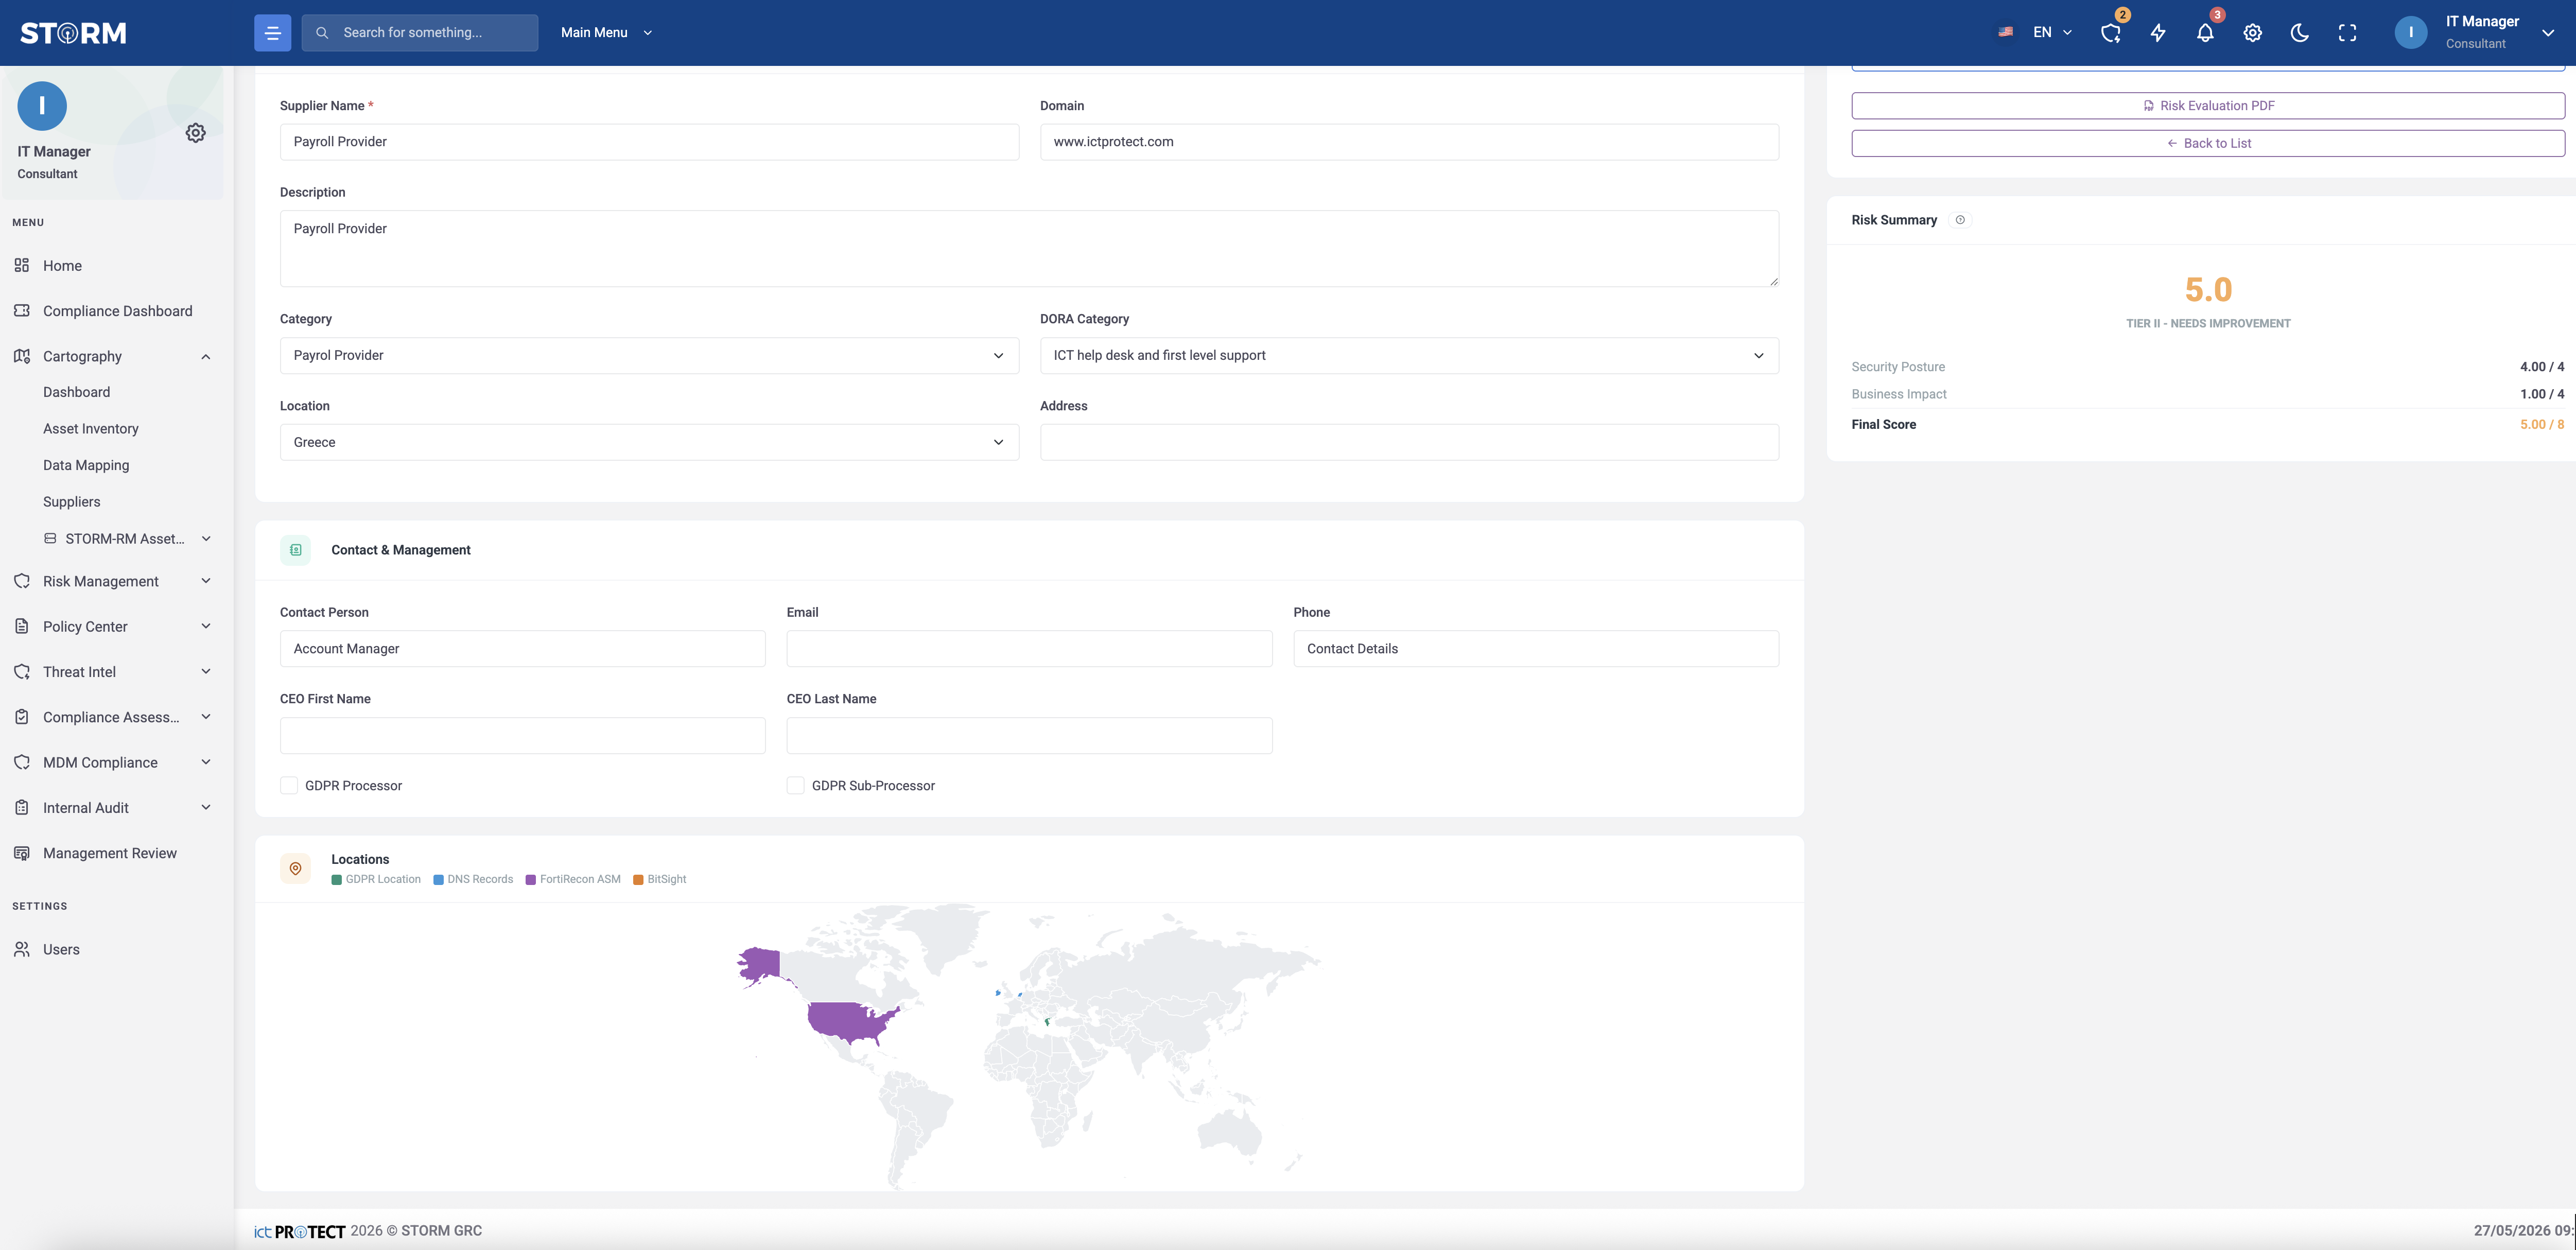
Task: Switch to dark mode moon icon
Action: (x=2300, y=33)
